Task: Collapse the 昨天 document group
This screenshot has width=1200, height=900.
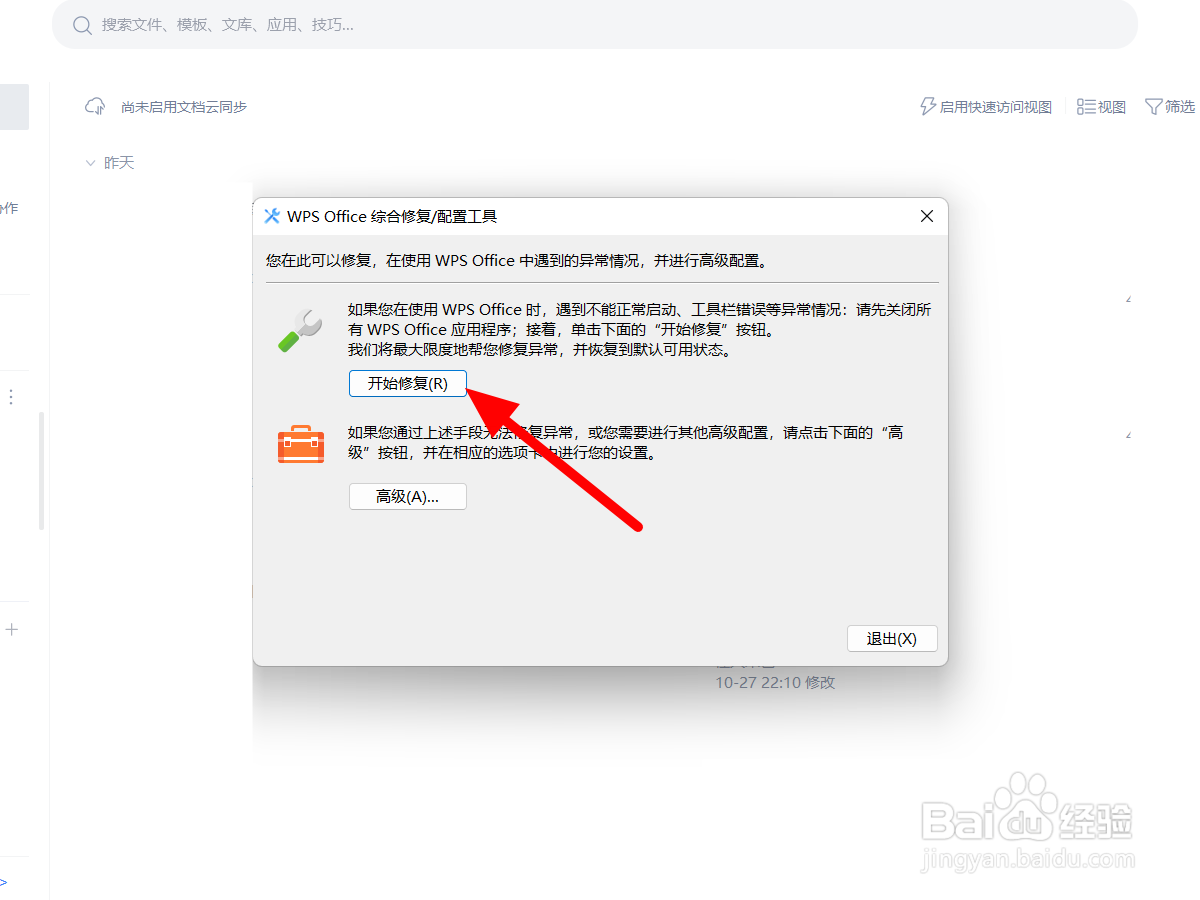Action: [x=91, y=162]
